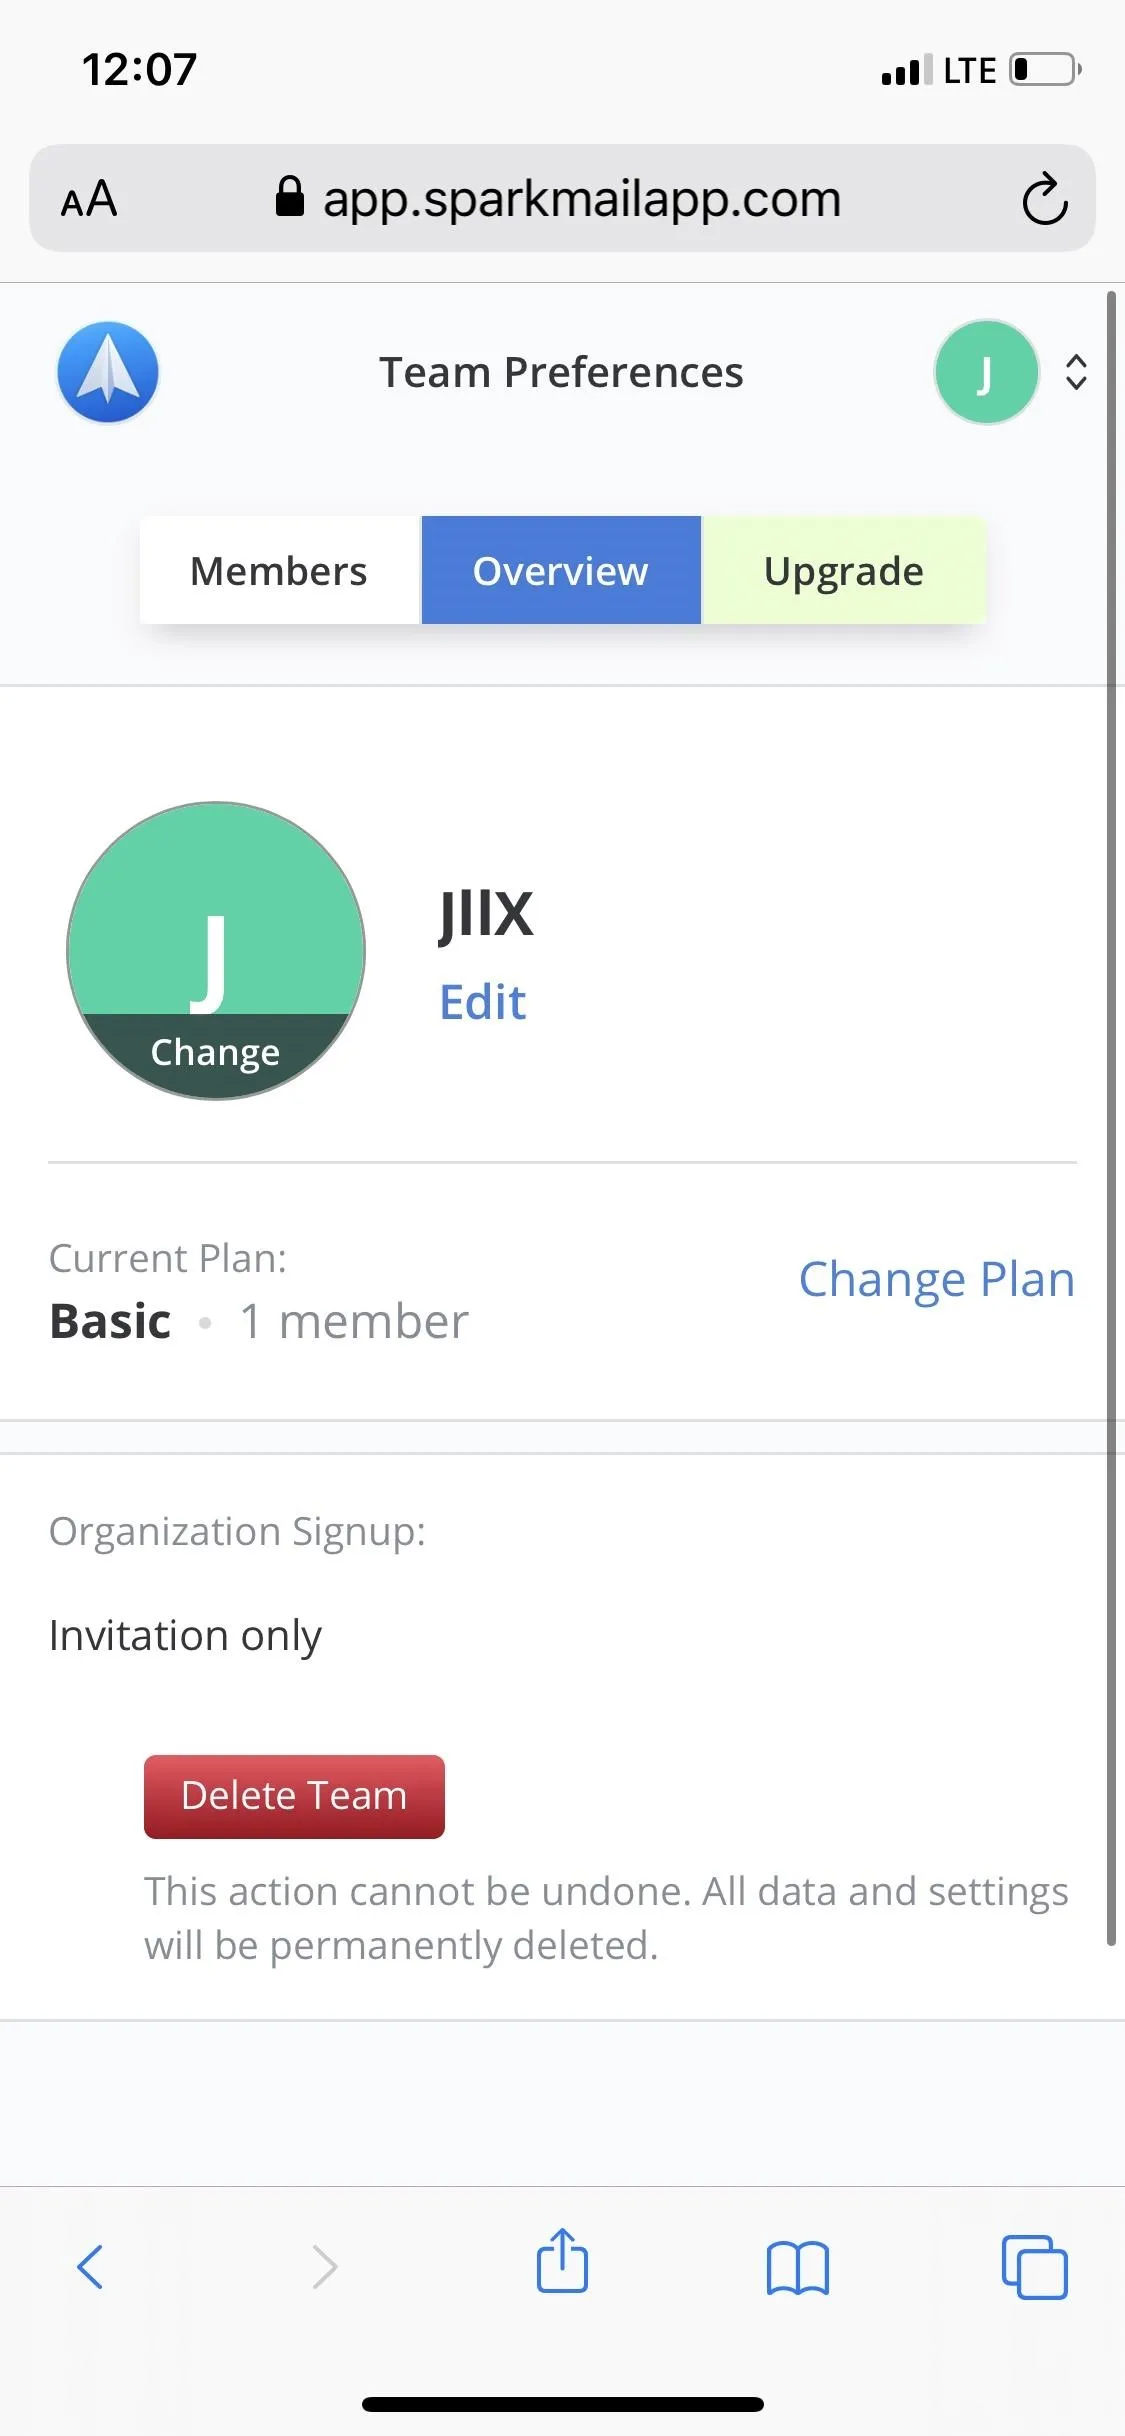Click the Change Plan link
The height and width of the screenshot is (2436, 1125).
pos(937,1279)
